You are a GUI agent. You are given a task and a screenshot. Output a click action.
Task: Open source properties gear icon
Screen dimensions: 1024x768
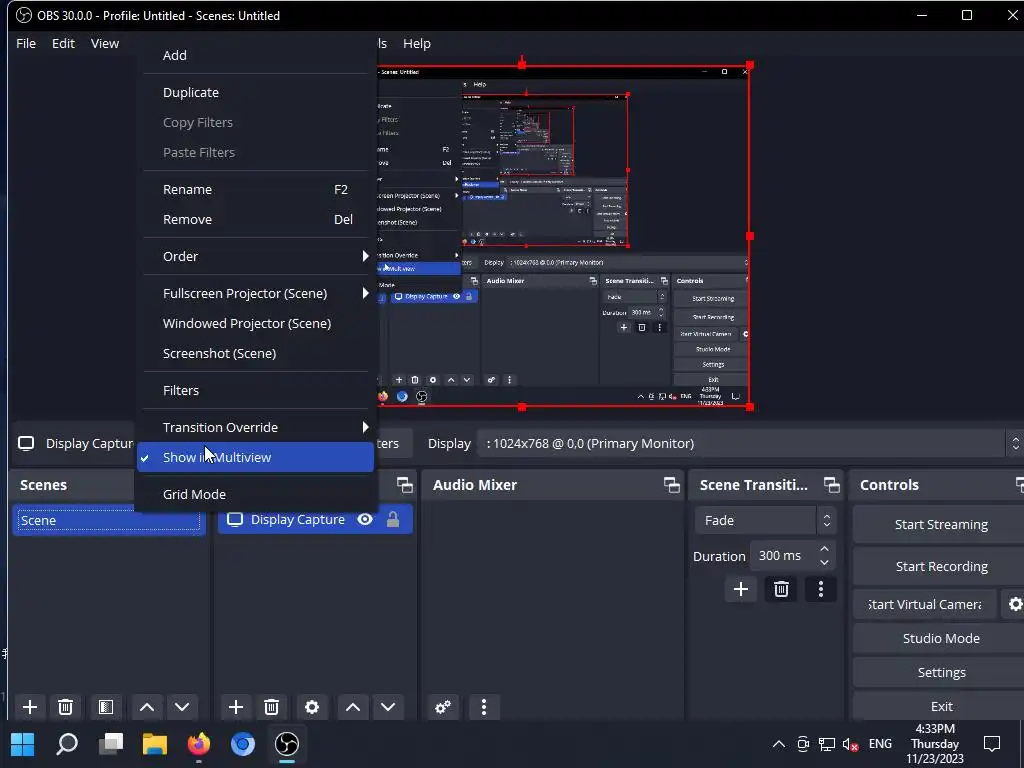pos(312,707)
